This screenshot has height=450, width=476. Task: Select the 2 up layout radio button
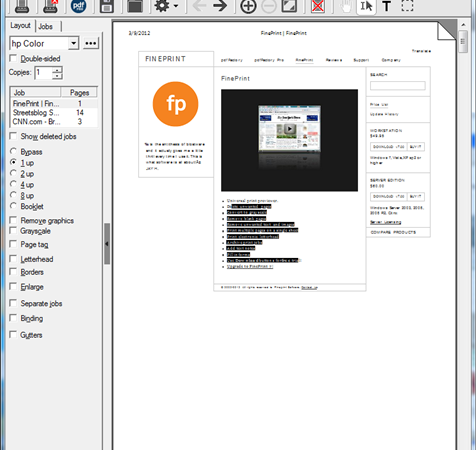13,173
